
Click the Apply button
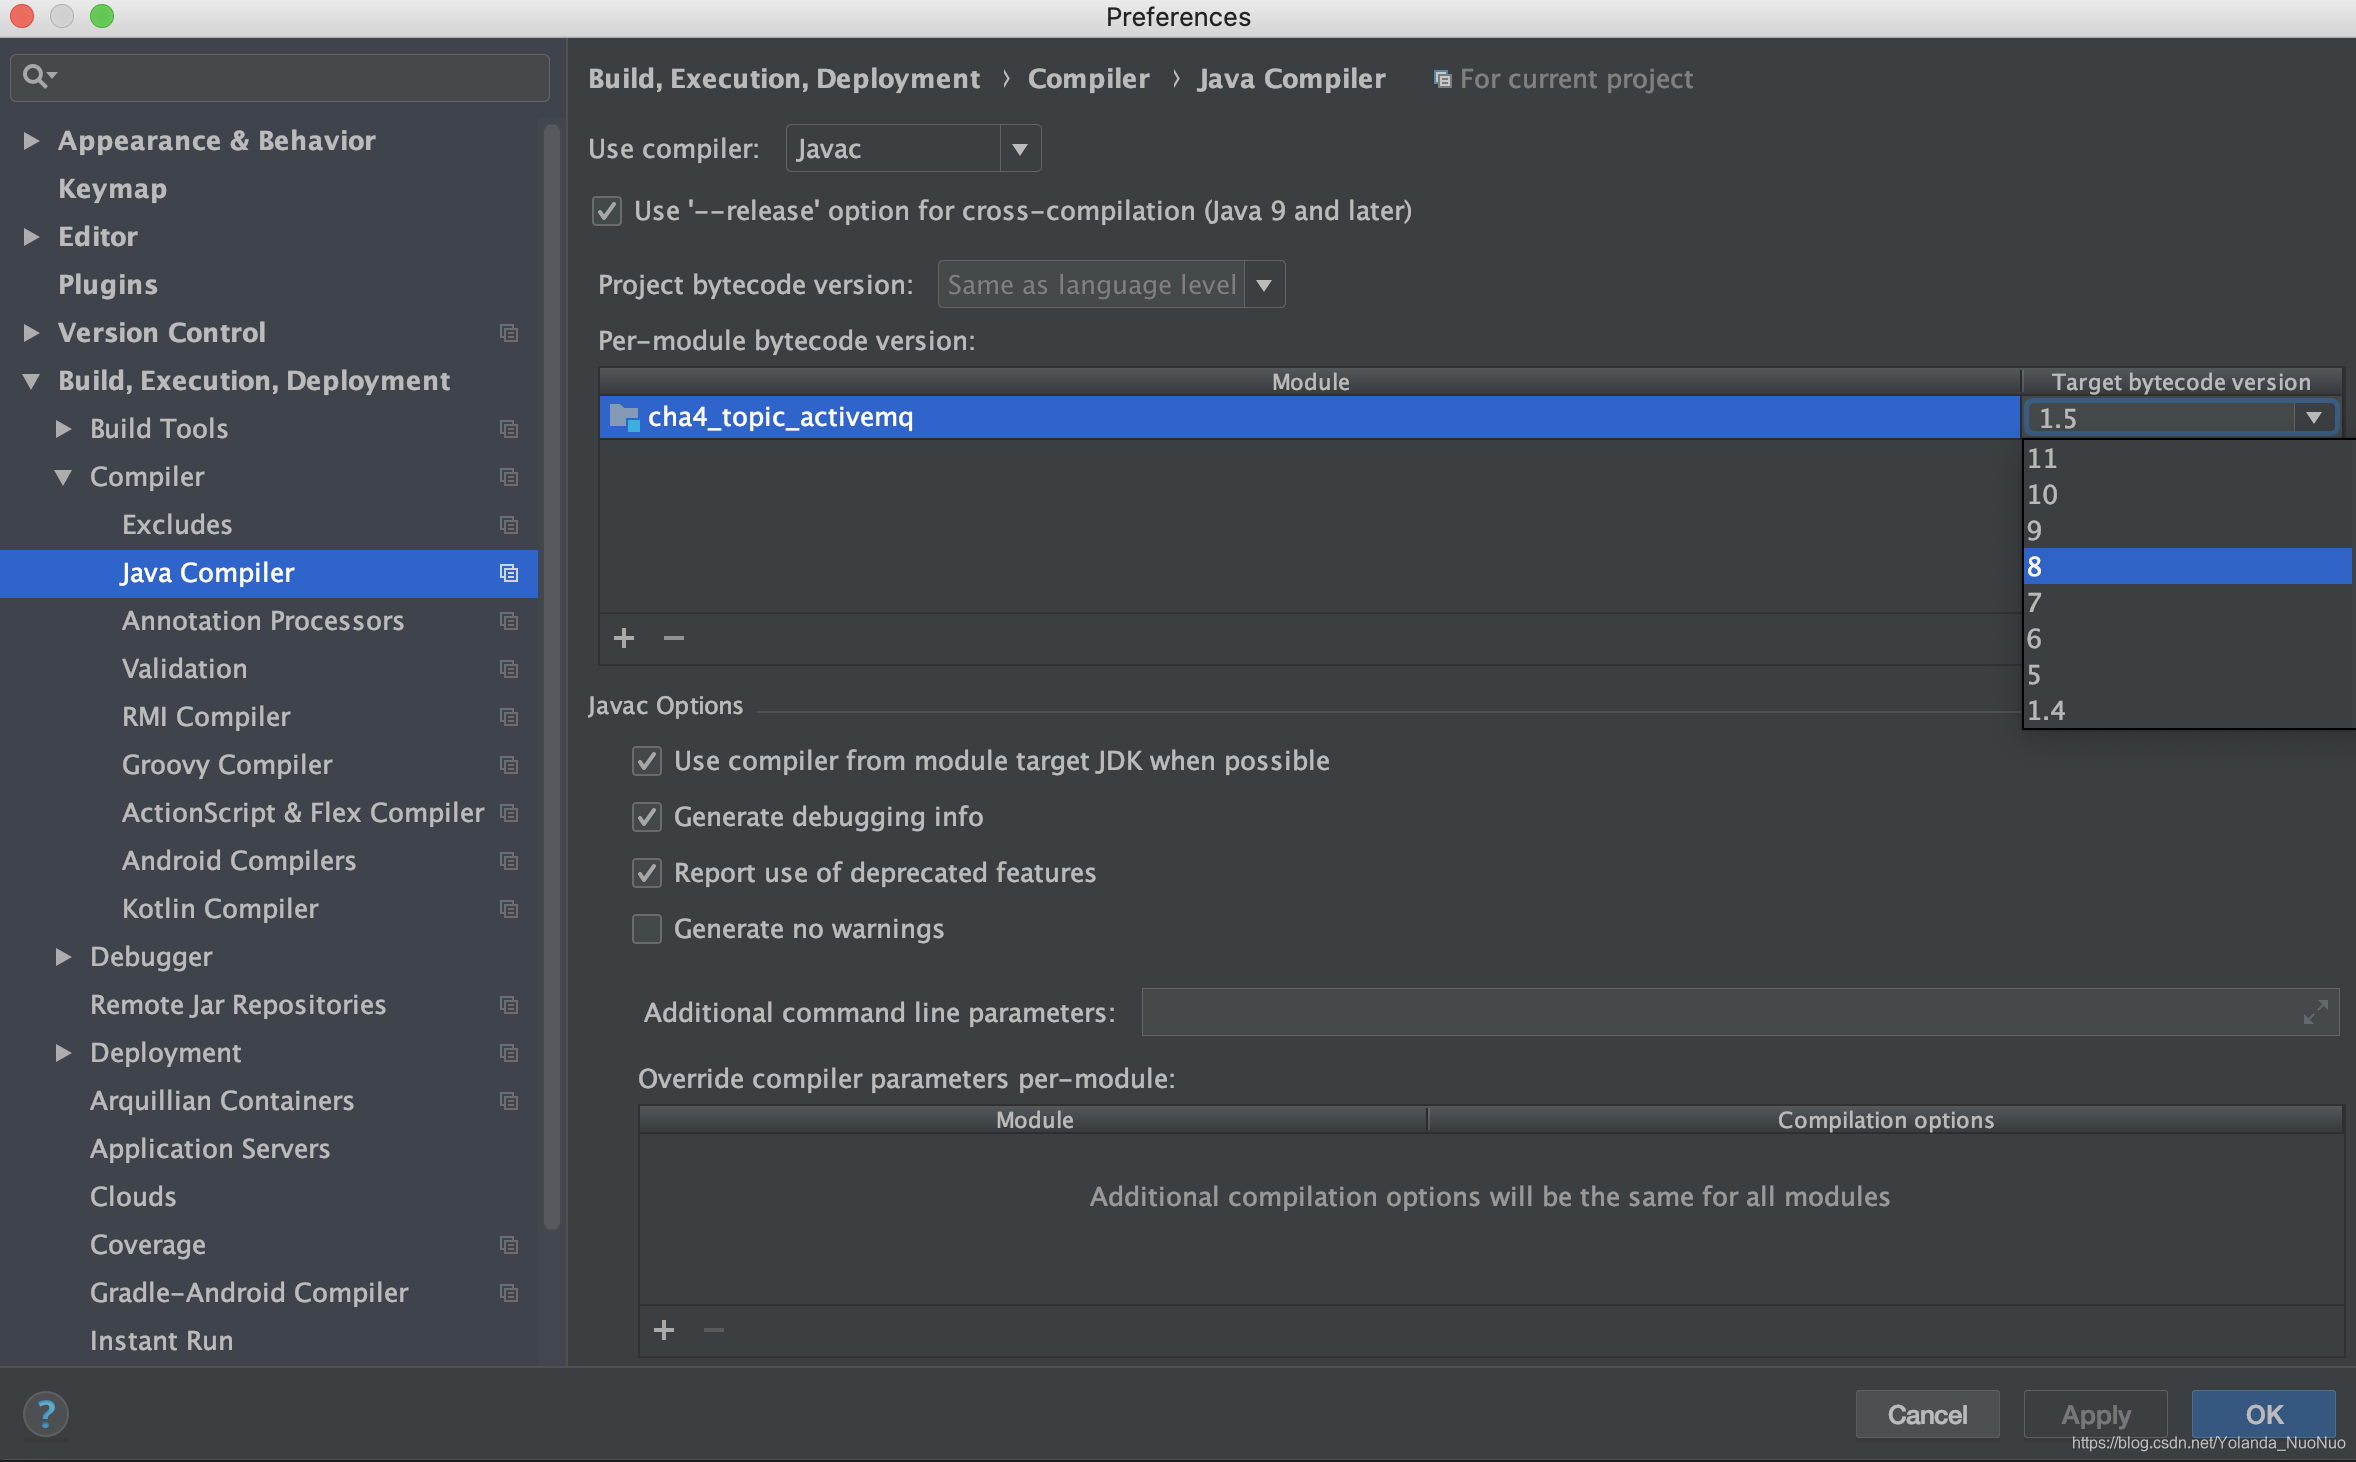[x=2094, y=1414]
